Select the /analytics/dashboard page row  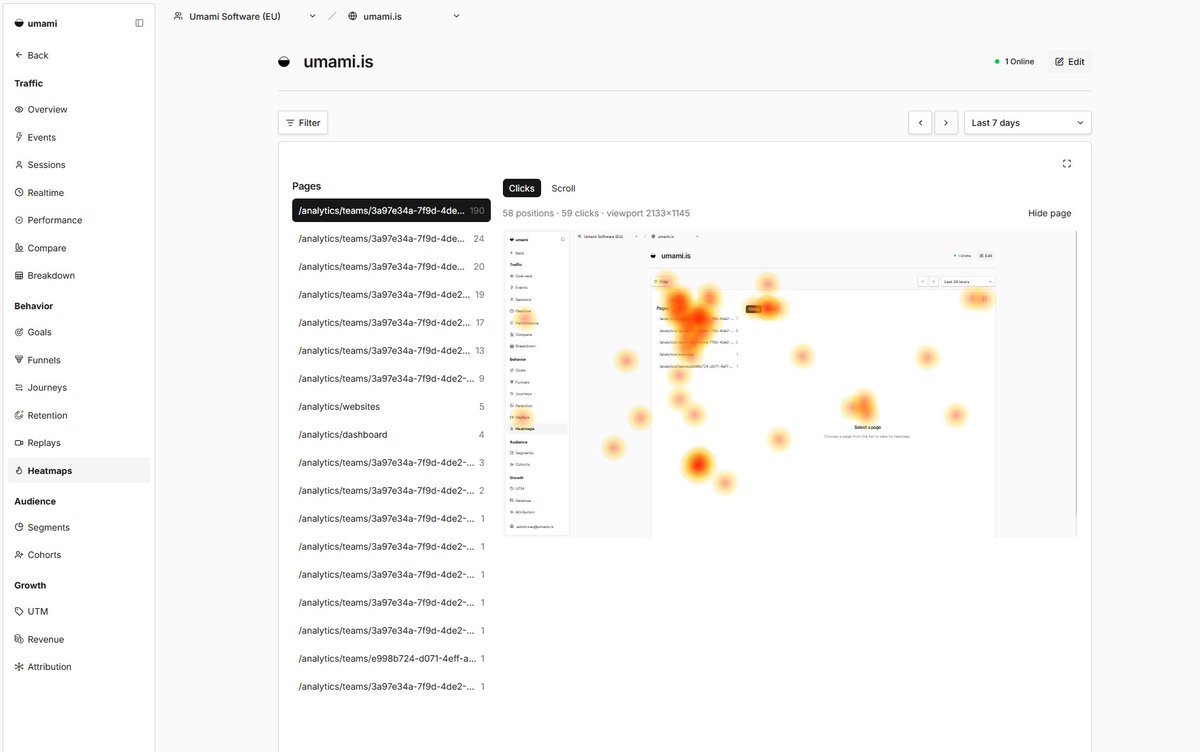click(391, 435)
